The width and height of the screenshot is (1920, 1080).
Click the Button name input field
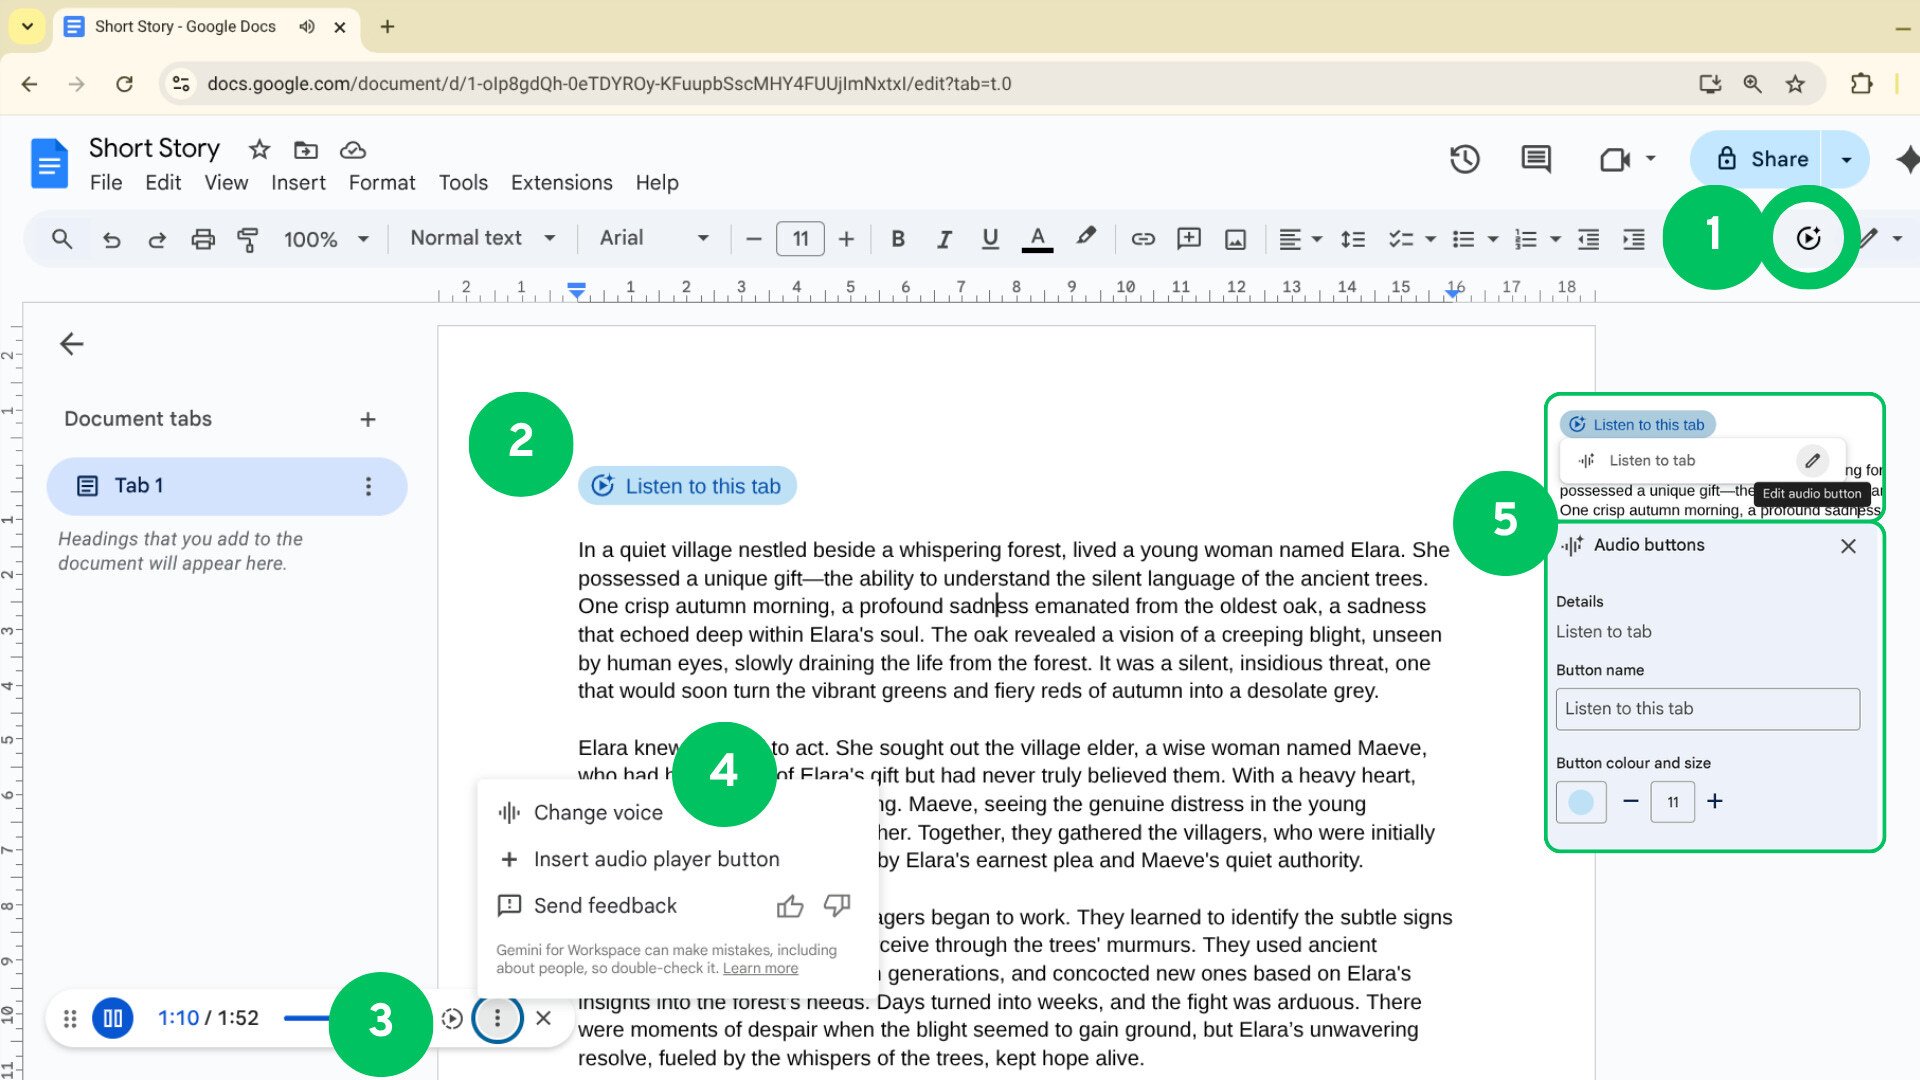[x=1706, y=708]
